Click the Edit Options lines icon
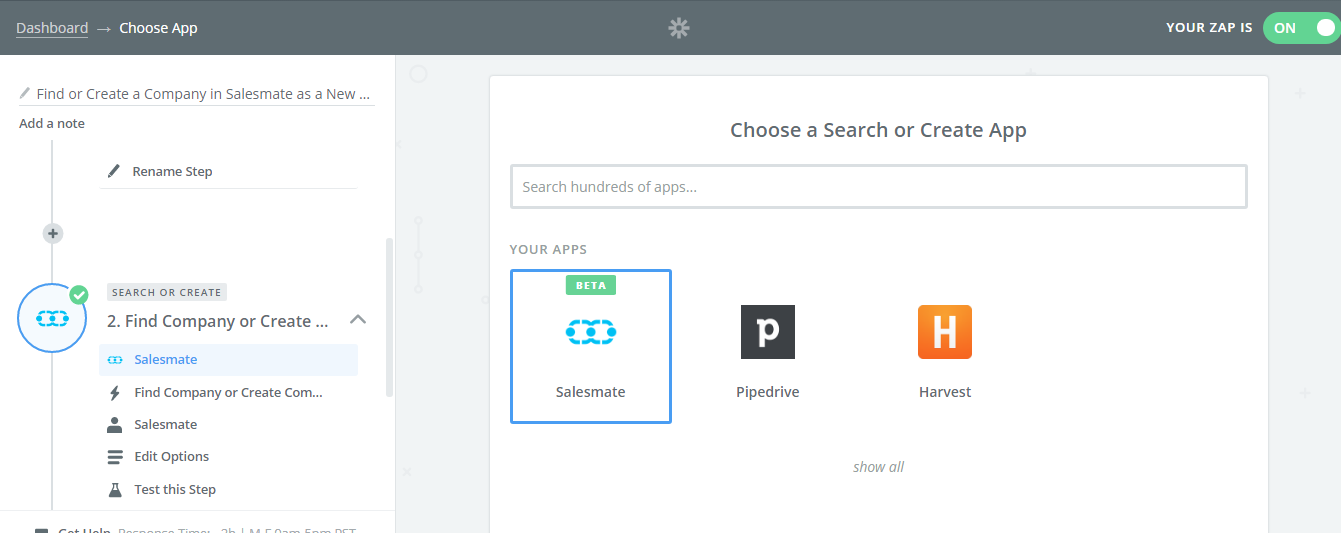 [x=115, y=457]
